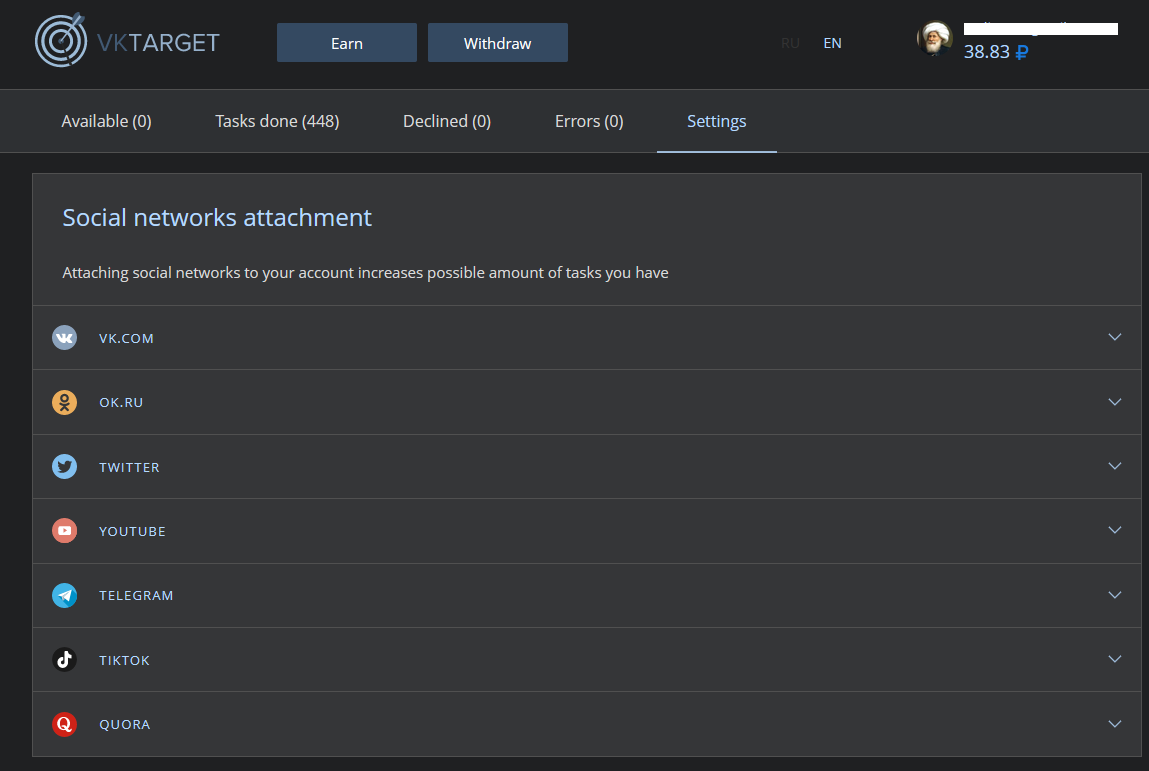Click the VKTARGET brand name text
The width and height of the screenshot is (1149, 771).
(x=158, y=43)
